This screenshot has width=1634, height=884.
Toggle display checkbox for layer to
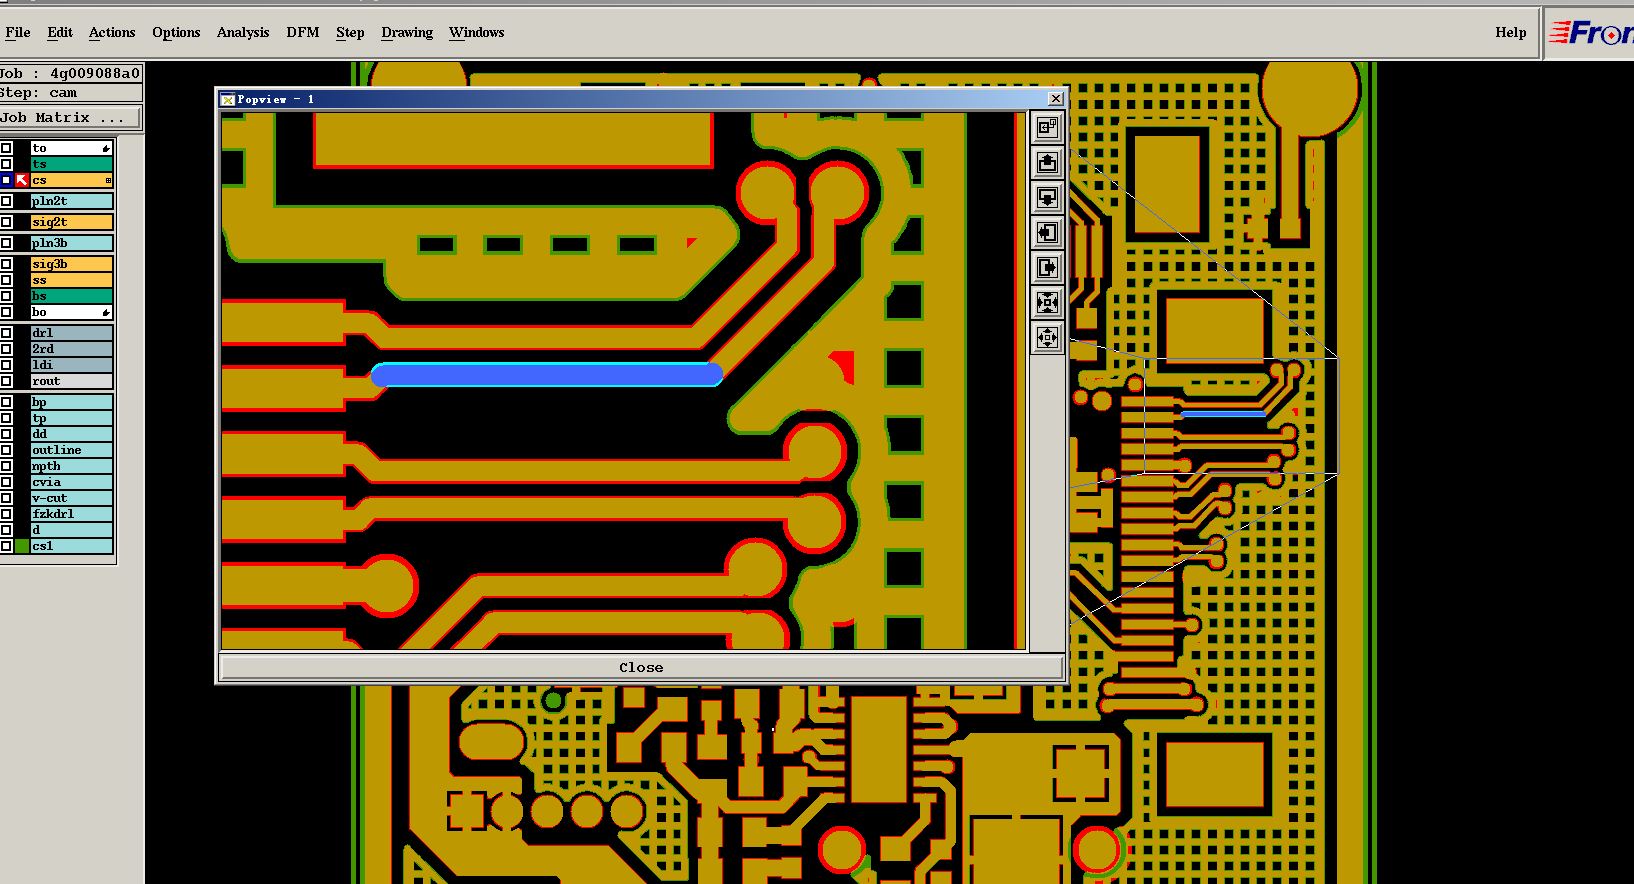pos(6,148)
